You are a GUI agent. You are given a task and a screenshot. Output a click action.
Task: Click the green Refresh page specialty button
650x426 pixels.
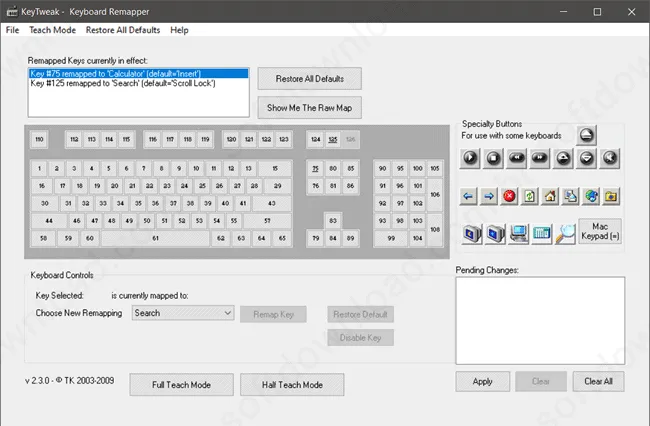click(x=529, y=196)
